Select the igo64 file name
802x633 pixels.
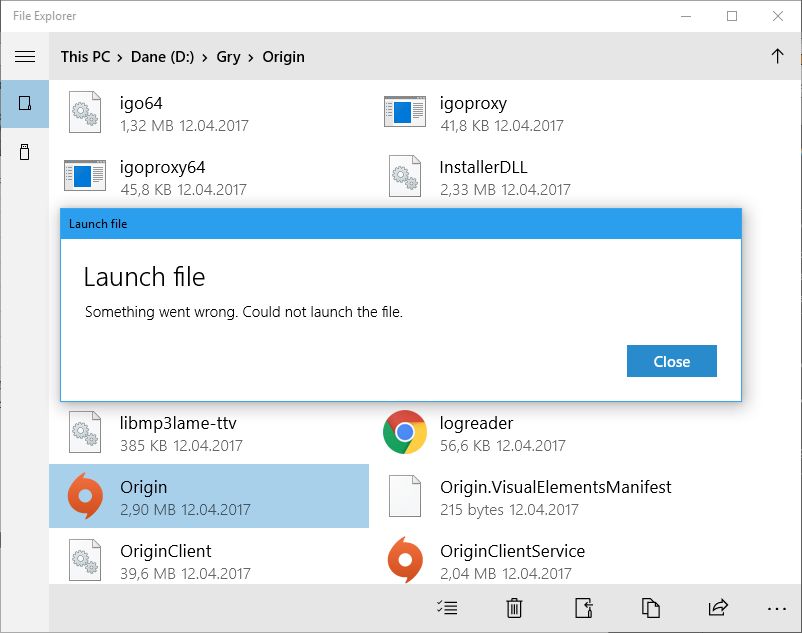tap(141, 103)
